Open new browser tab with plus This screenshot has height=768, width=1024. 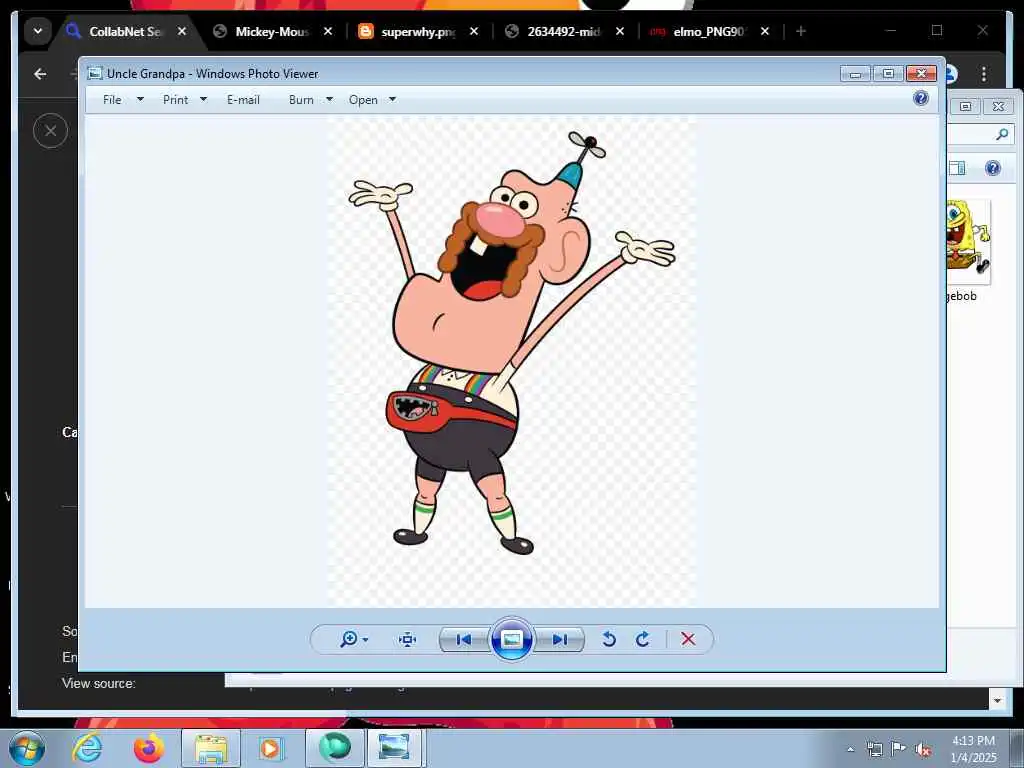pos(801,31)
